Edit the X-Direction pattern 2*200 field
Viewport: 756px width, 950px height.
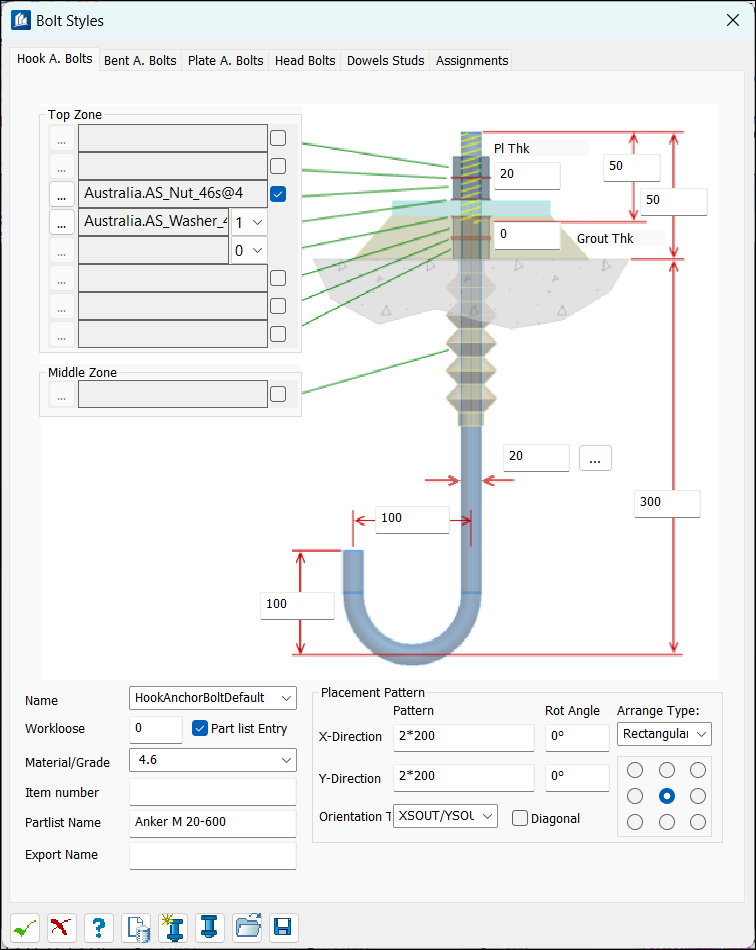463,737
